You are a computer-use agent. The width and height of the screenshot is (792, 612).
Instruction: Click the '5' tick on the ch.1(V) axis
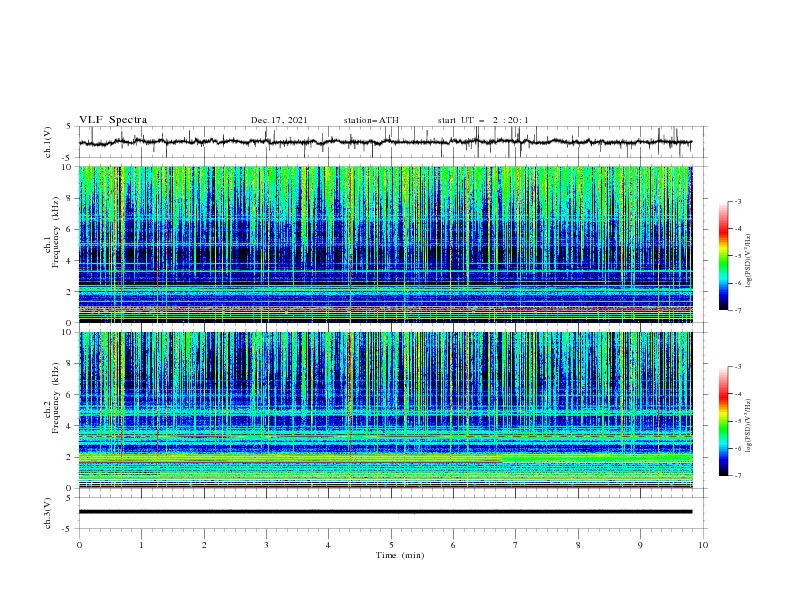70,126
